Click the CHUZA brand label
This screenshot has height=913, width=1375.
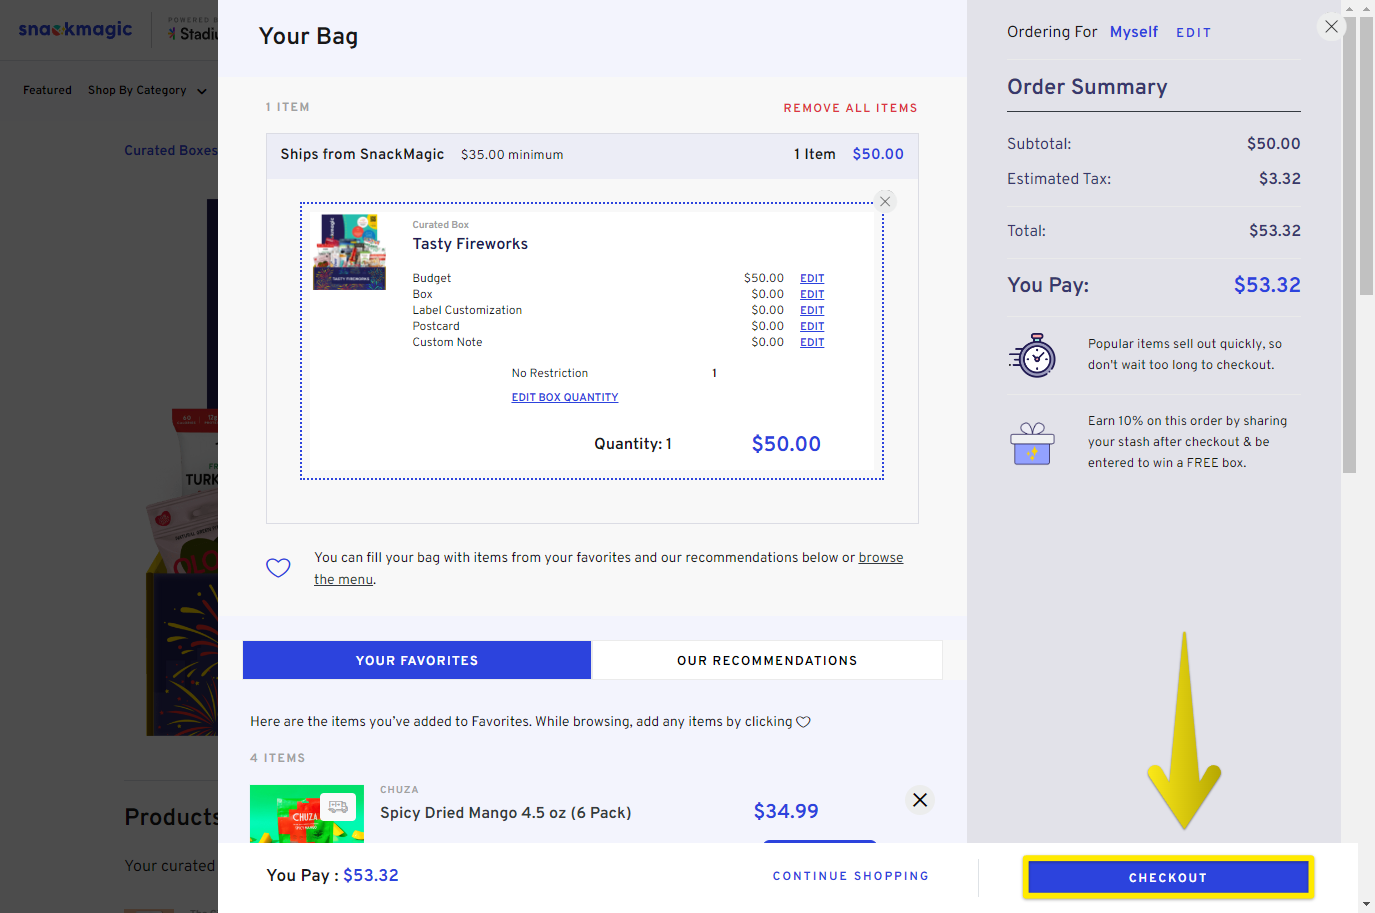click(399, 790)
